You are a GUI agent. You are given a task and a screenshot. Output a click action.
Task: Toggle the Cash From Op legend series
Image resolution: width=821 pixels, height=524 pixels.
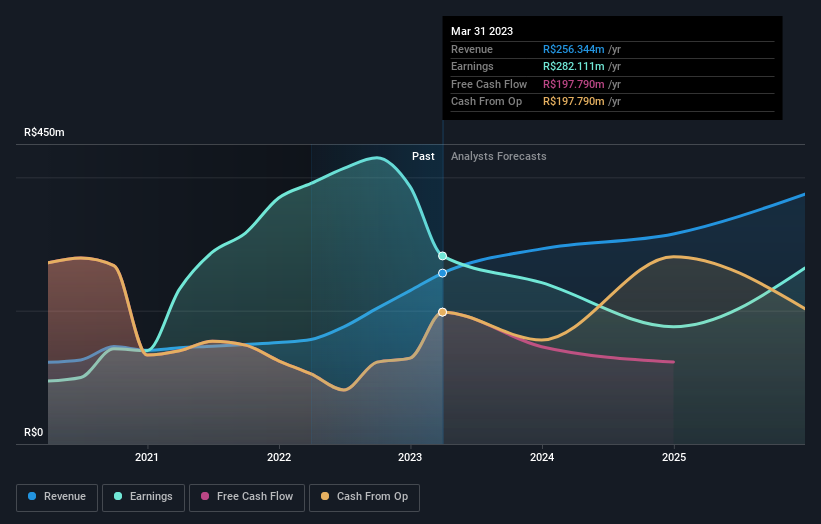point(364,497)
